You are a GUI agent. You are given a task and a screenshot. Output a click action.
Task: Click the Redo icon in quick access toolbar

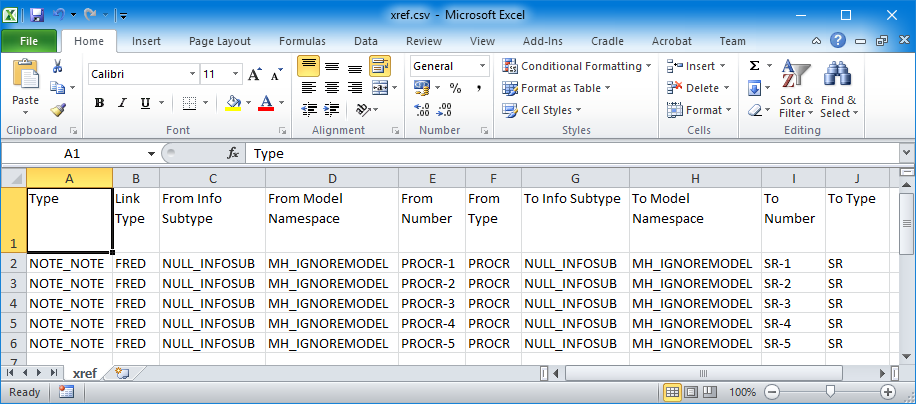(x=90, y=15)
